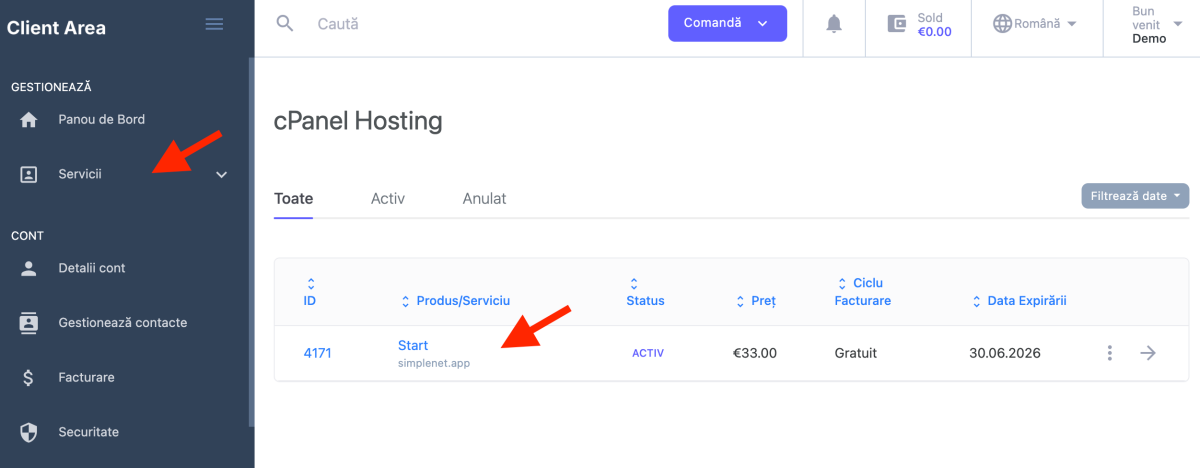
Task: Sort by Data Expirării column
Action: click(x=978, y=301)
